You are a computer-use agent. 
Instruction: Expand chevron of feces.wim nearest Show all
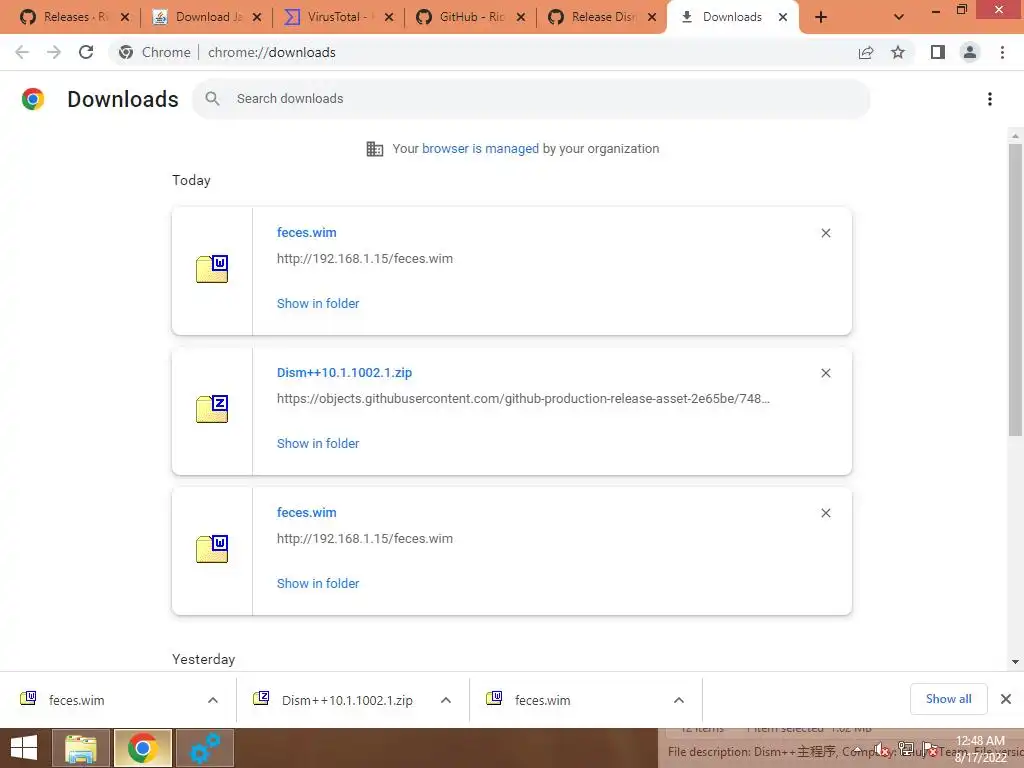[679, 700]
